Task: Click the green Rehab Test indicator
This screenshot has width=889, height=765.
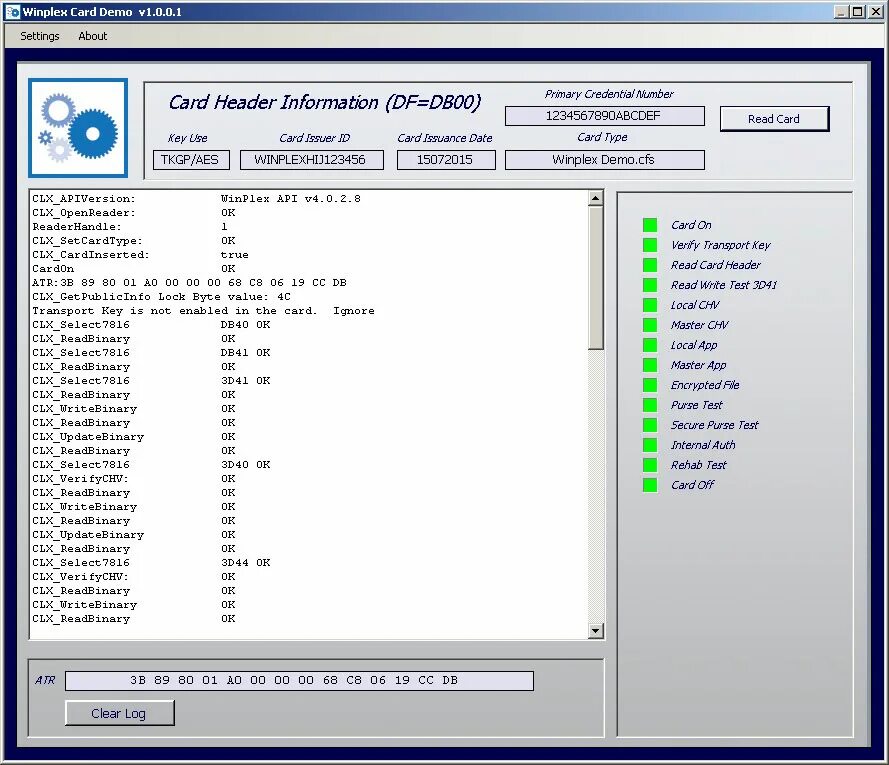Action: point(650,465)
